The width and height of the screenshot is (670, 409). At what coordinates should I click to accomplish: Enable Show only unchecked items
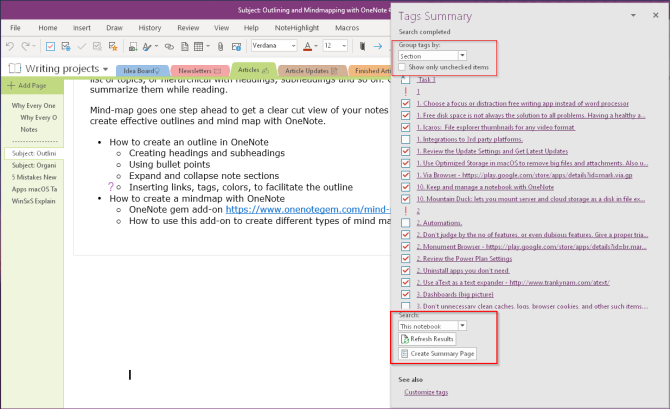click(x=402, y=67)
